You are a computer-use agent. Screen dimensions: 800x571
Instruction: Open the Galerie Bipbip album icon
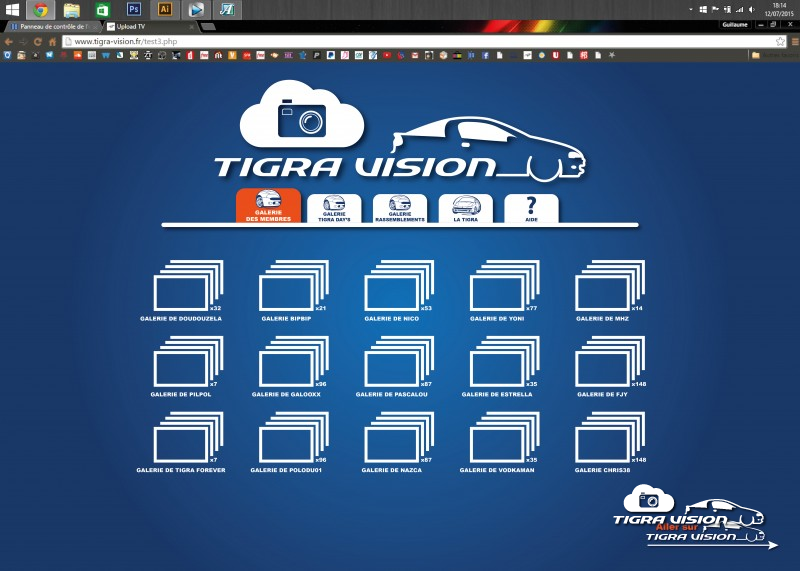point(292,287)
